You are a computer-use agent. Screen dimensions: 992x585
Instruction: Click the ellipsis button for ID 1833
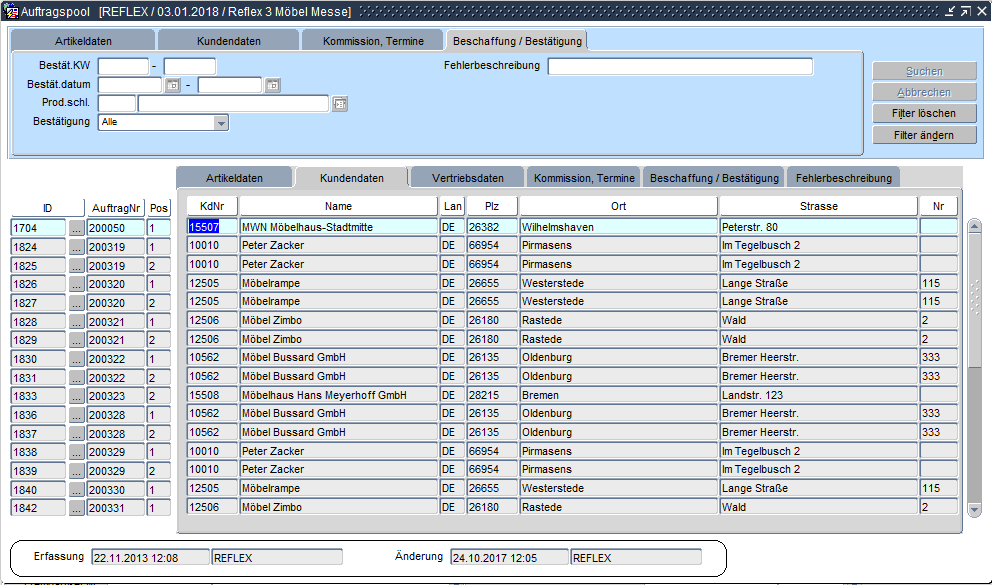77,396
